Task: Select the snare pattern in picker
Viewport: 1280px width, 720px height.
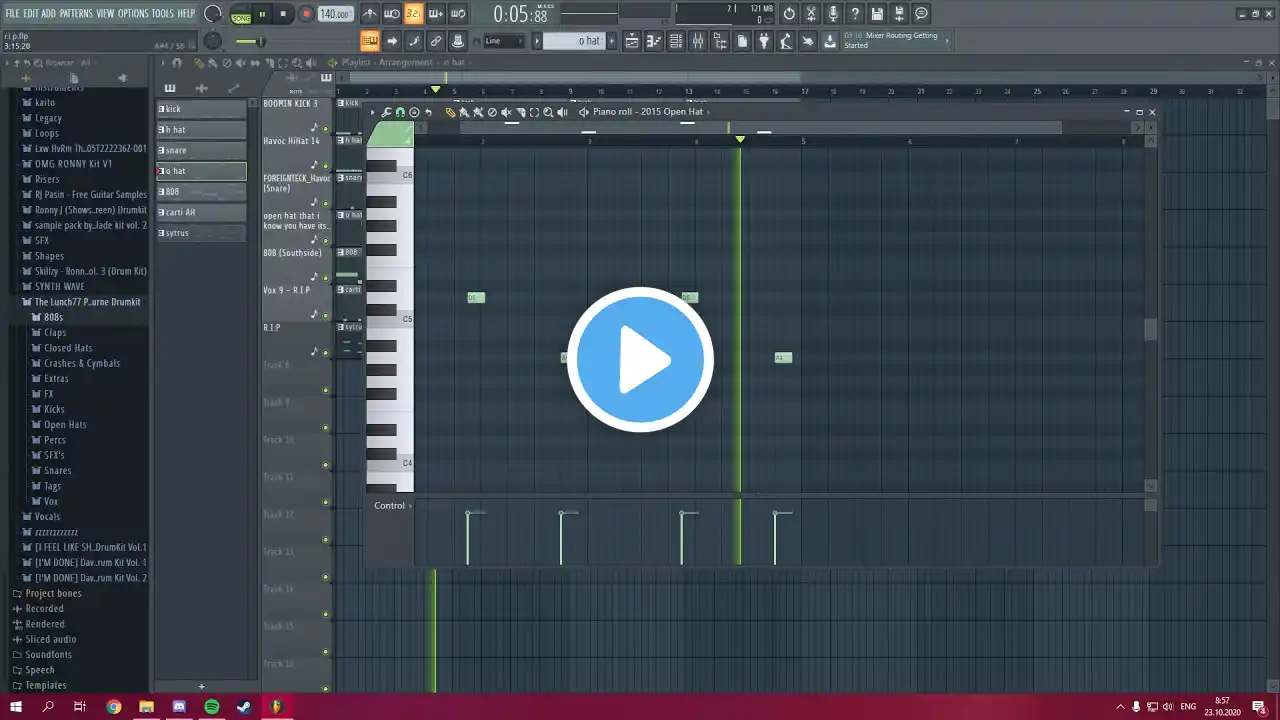Action: point(201,150)
